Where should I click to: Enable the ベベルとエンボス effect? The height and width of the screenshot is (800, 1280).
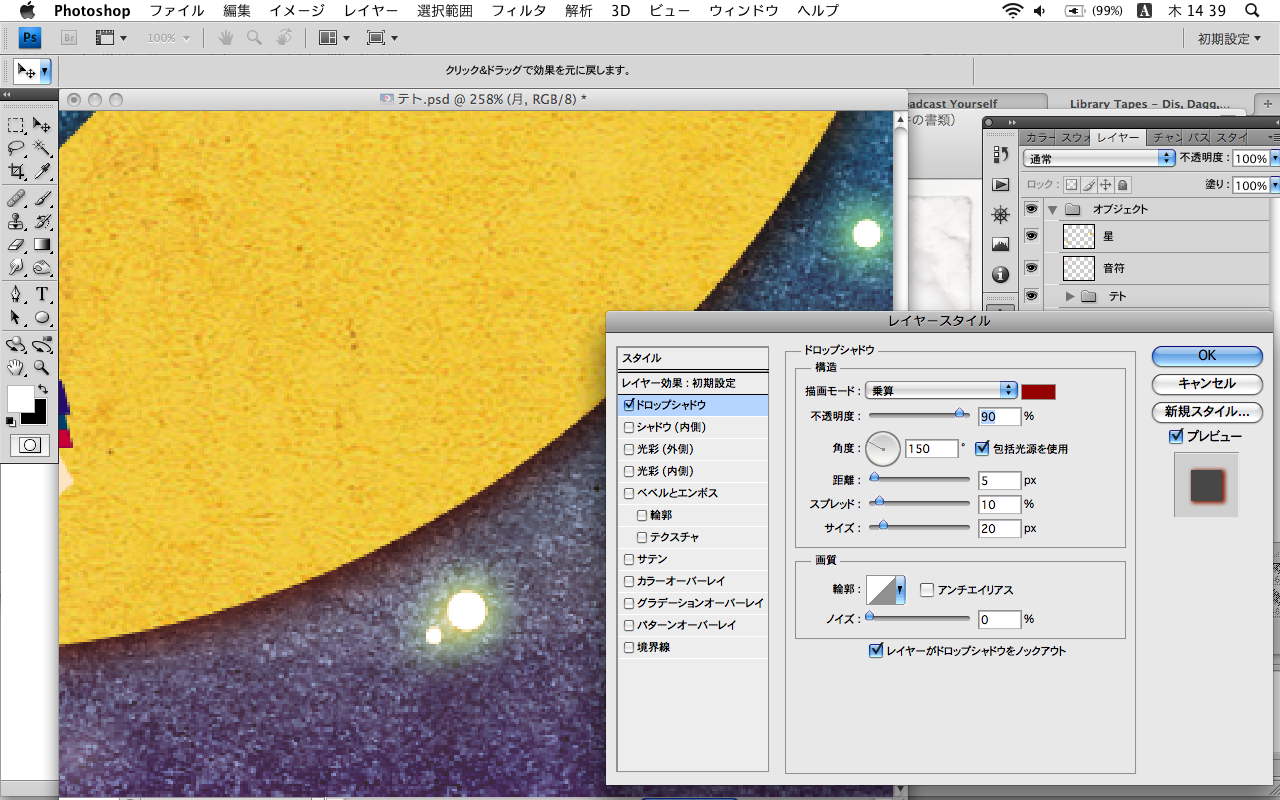(628, 493)
